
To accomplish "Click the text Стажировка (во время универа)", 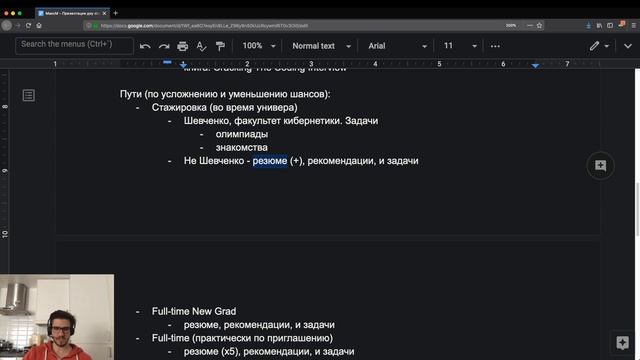I will coord(224,108).
